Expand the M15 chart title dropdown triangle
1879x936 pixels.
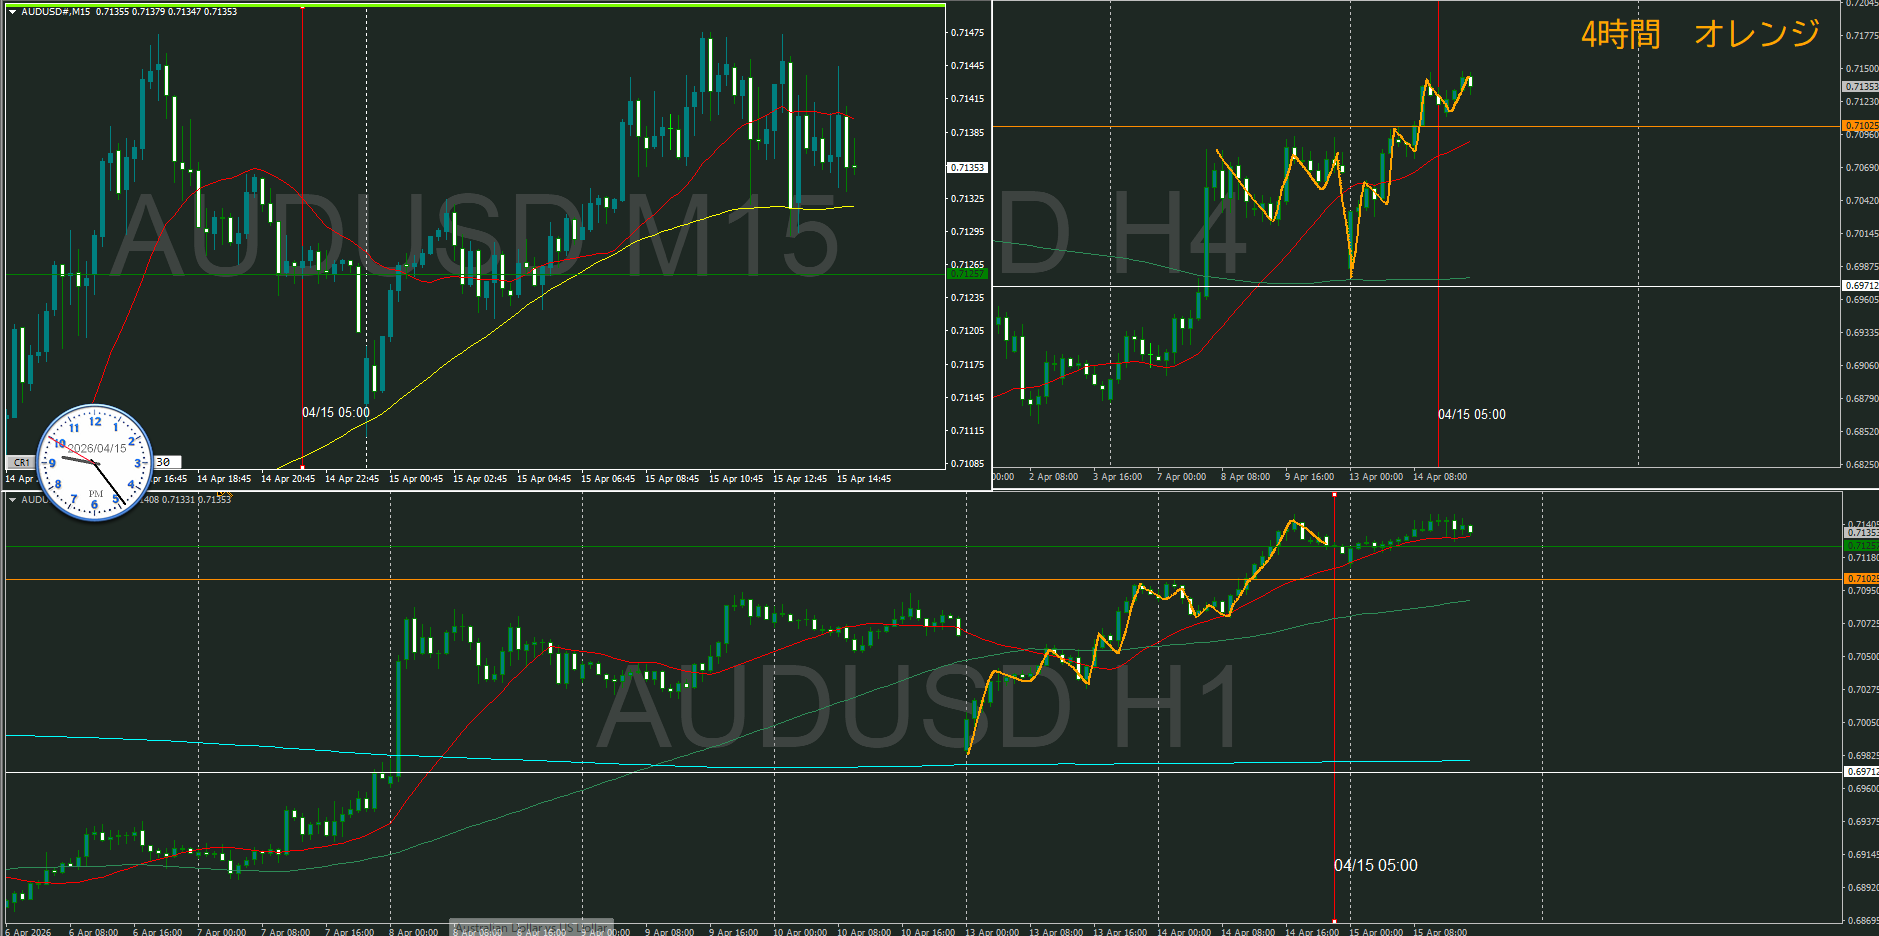click(x=13, y=12)
